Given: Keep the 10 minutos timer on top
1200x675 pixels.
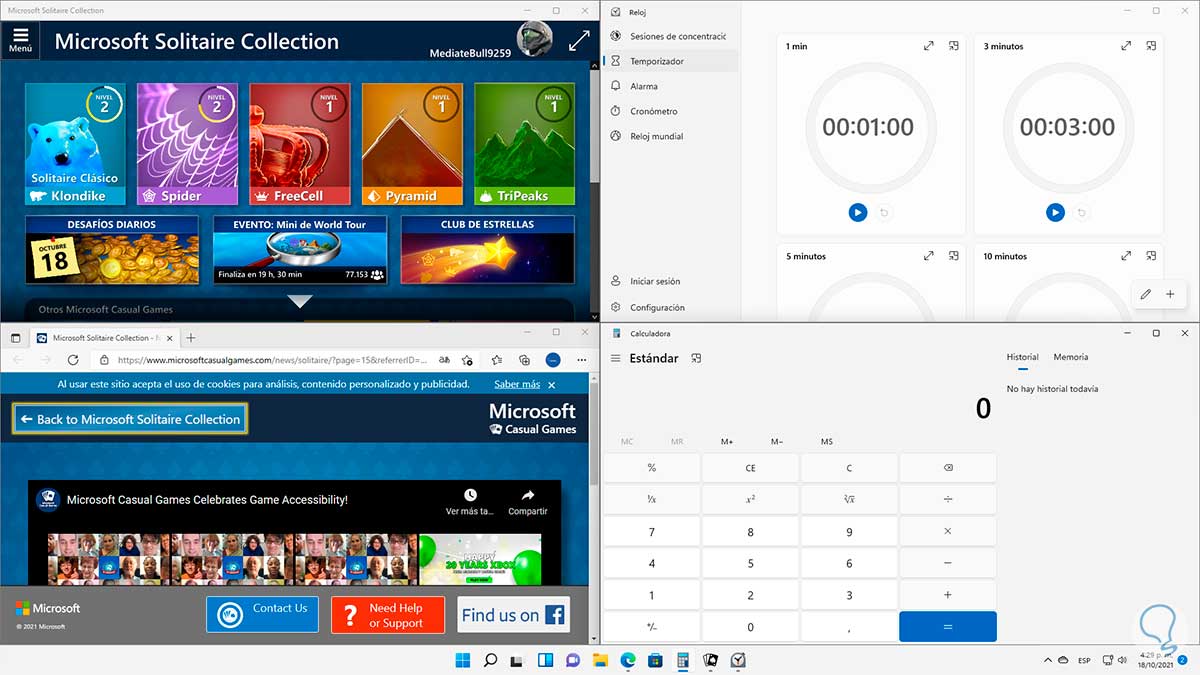Looking at the screenshot, I should (x=1151, y=256).
